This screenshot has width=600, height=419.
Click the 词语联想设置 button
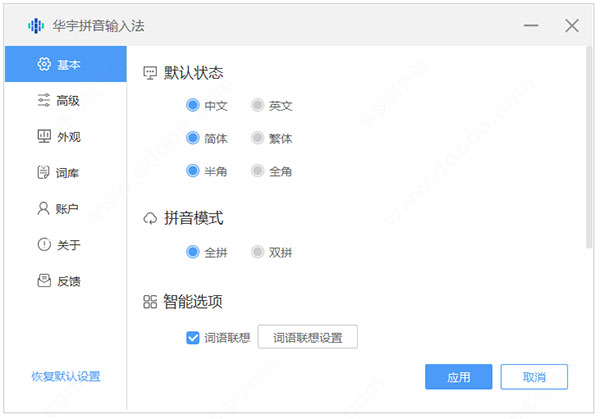pos(308,338)
